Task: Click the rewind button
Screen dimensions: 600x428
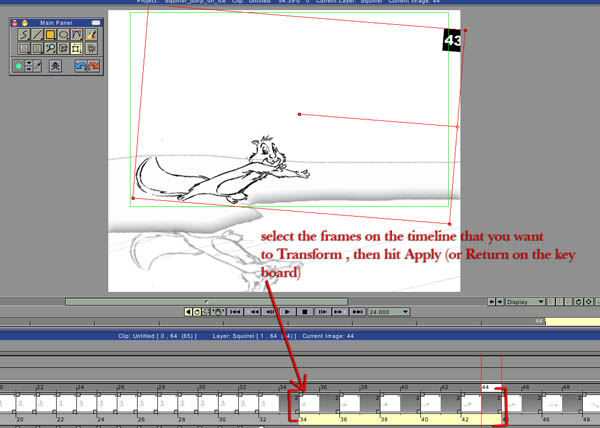Action: (253, 312)
